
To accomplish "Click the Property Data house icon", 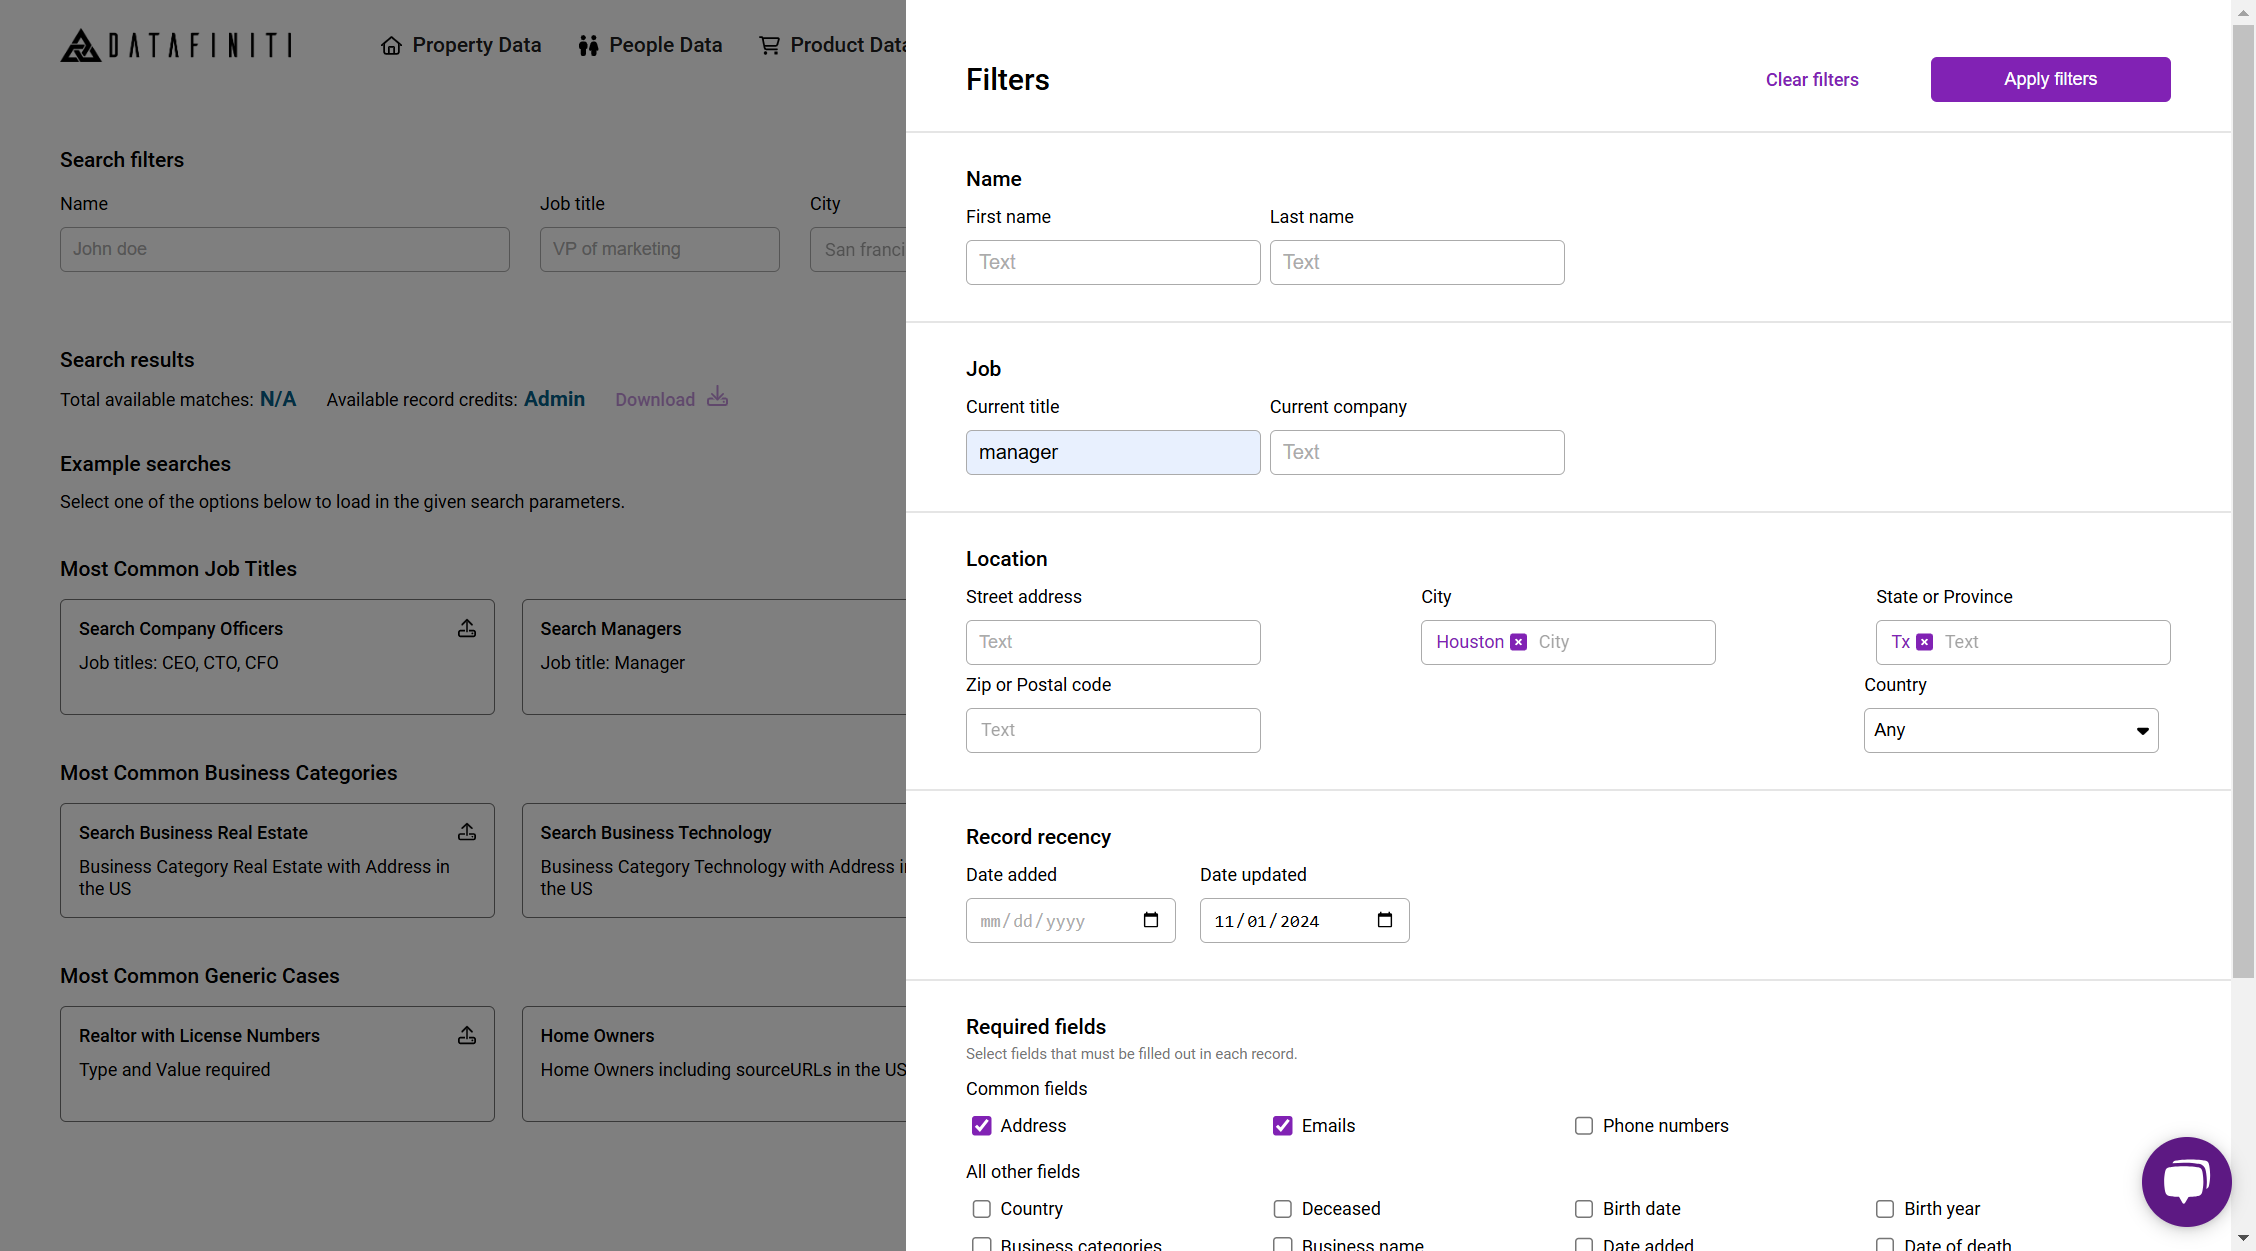I will click(391, 45).
